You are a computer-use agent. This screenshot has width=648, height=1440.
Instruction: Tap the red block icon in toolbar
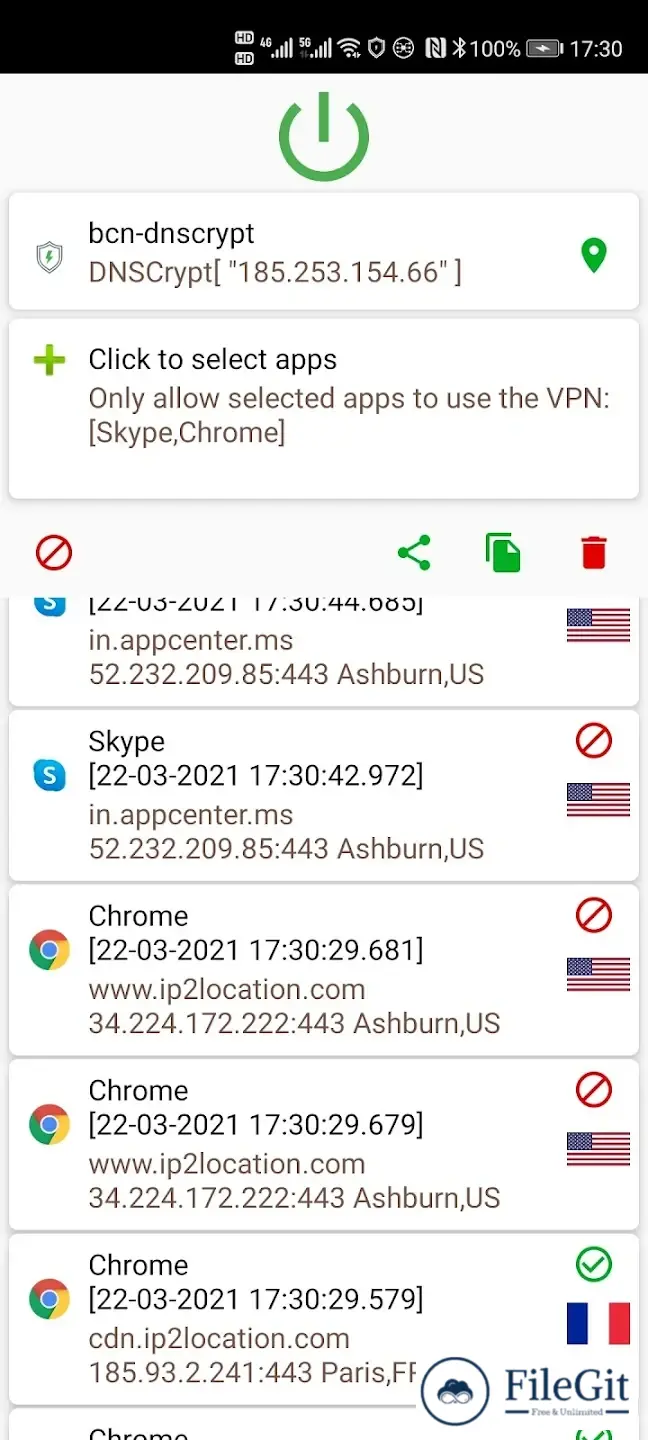pos(54,552)
